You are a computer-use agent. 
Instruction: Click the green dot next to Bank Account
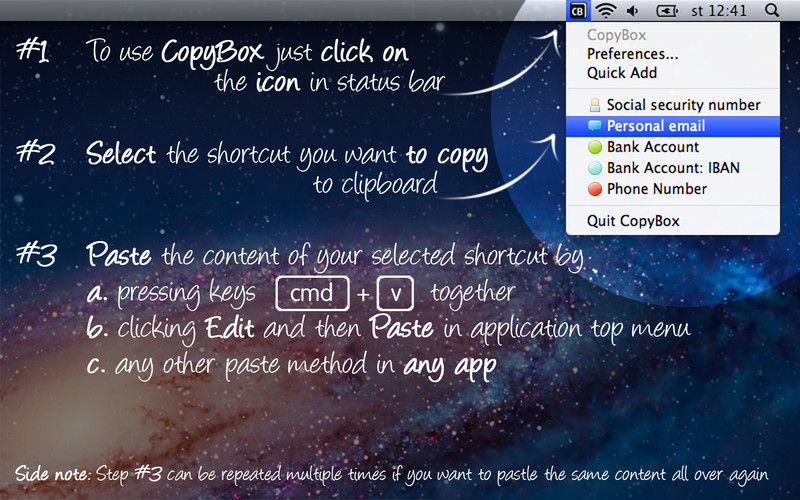(595, 147)
